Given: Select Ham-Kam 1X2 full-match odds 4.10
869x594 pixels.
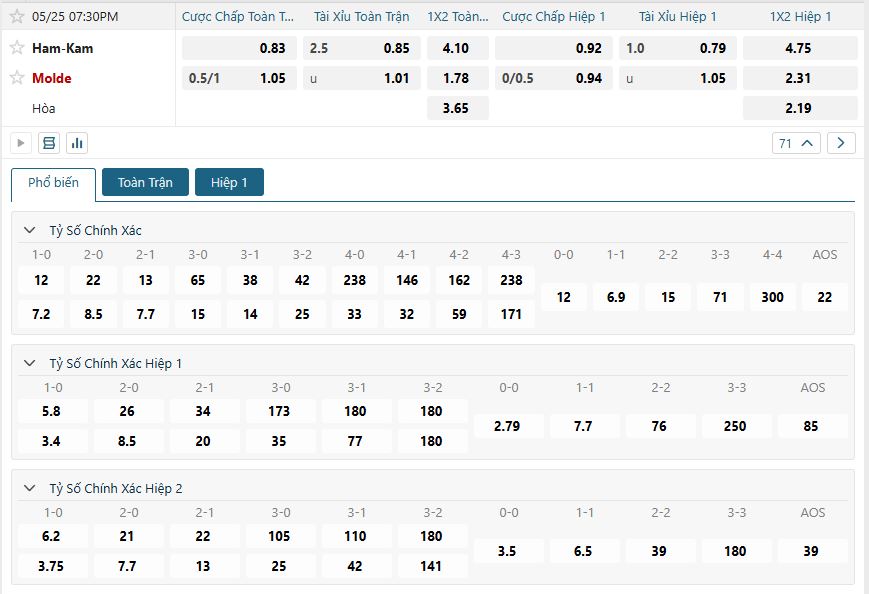Looking at the screenshot, I should [x=458, y=48].
